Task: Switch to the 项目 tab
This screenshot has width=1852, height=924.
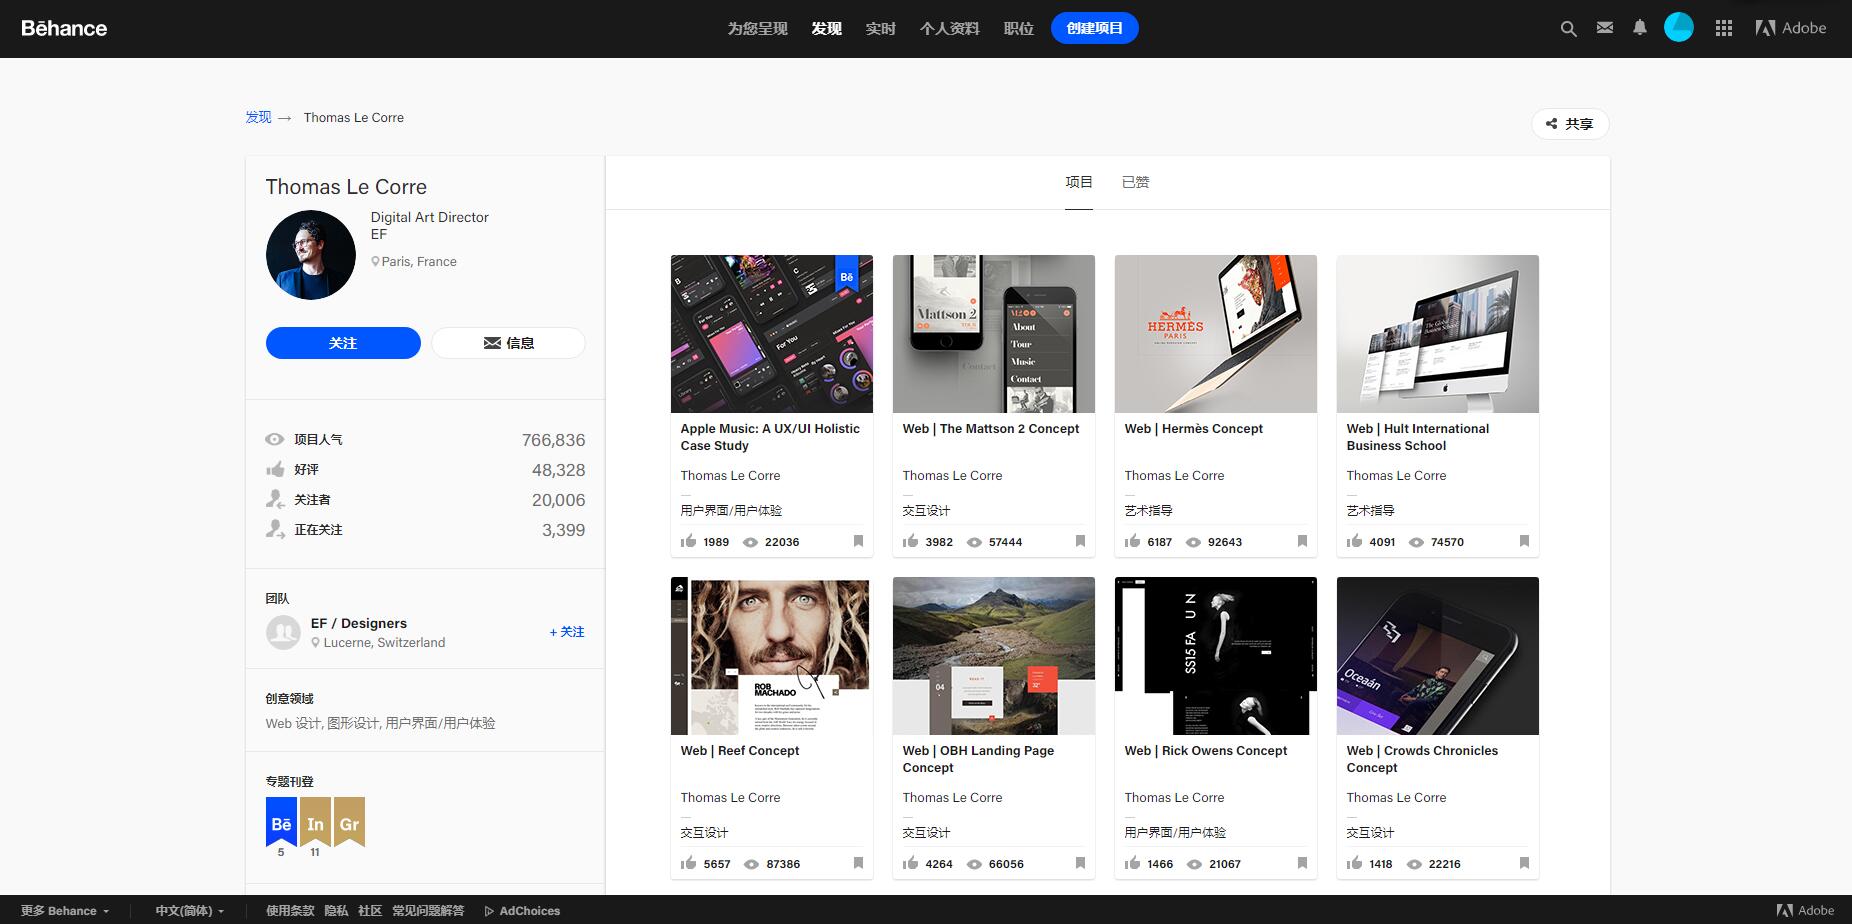Action: click(x=1079, y=182)
